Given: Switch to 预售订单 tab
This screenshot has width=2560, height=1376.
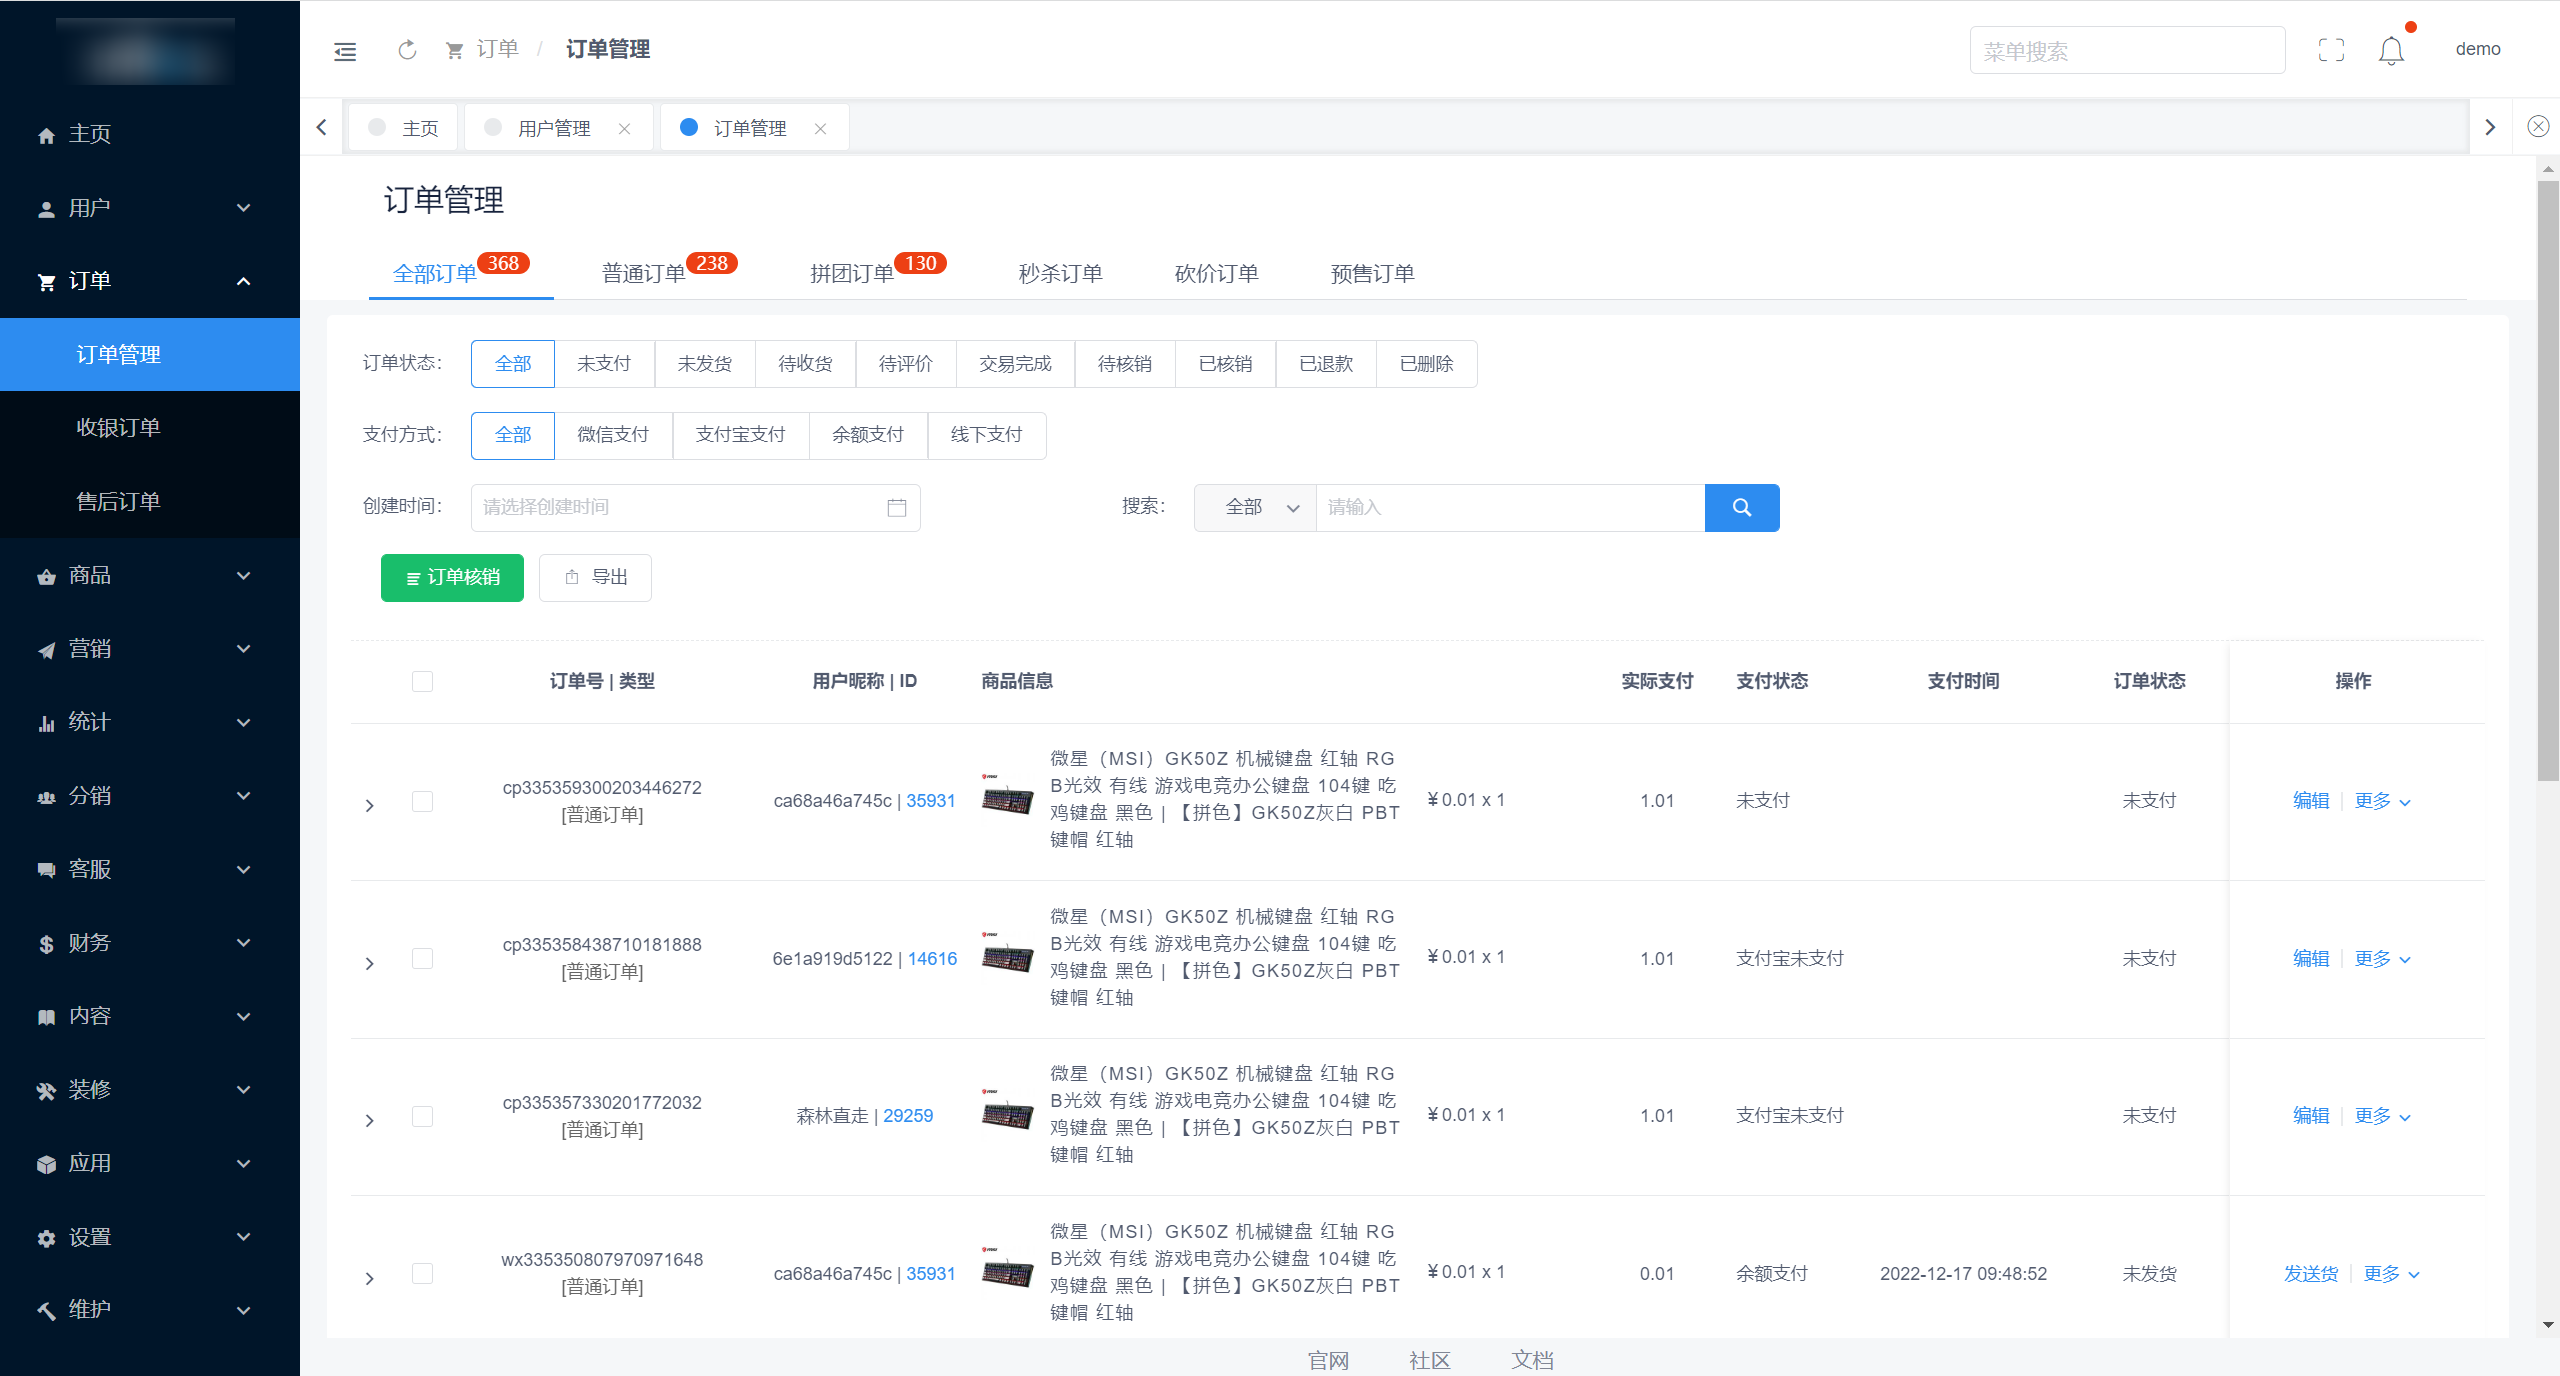Looking at the screenshot, I should pos(1372,273).
